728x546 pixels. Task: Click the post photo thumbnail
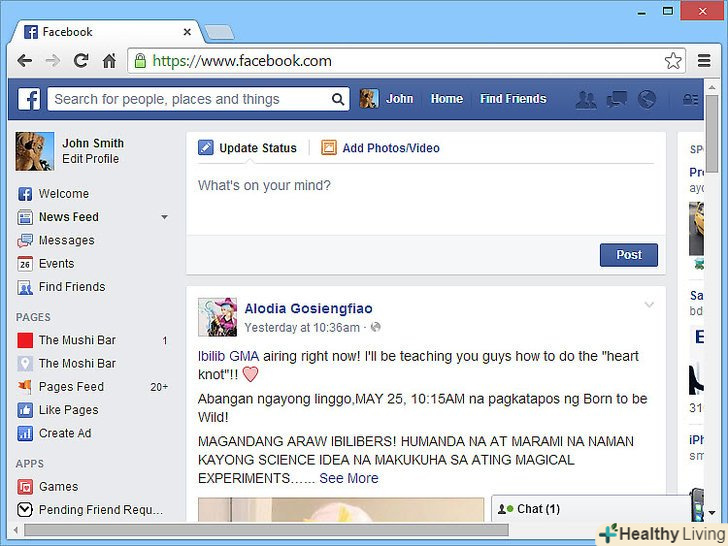coord(341,509)
